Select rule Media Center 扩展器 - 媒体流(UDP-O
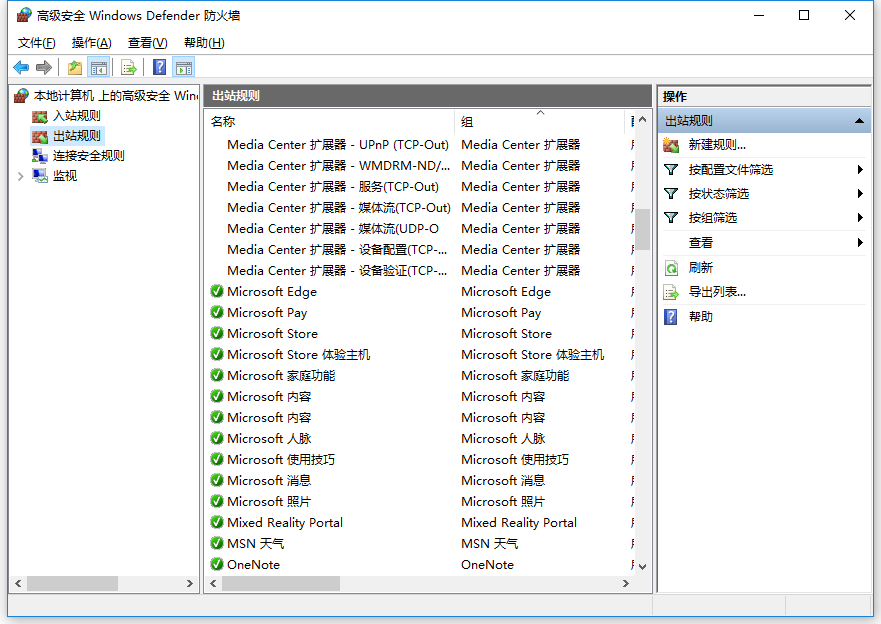Viewport: 881px width, 624px height. coord(333,229)
